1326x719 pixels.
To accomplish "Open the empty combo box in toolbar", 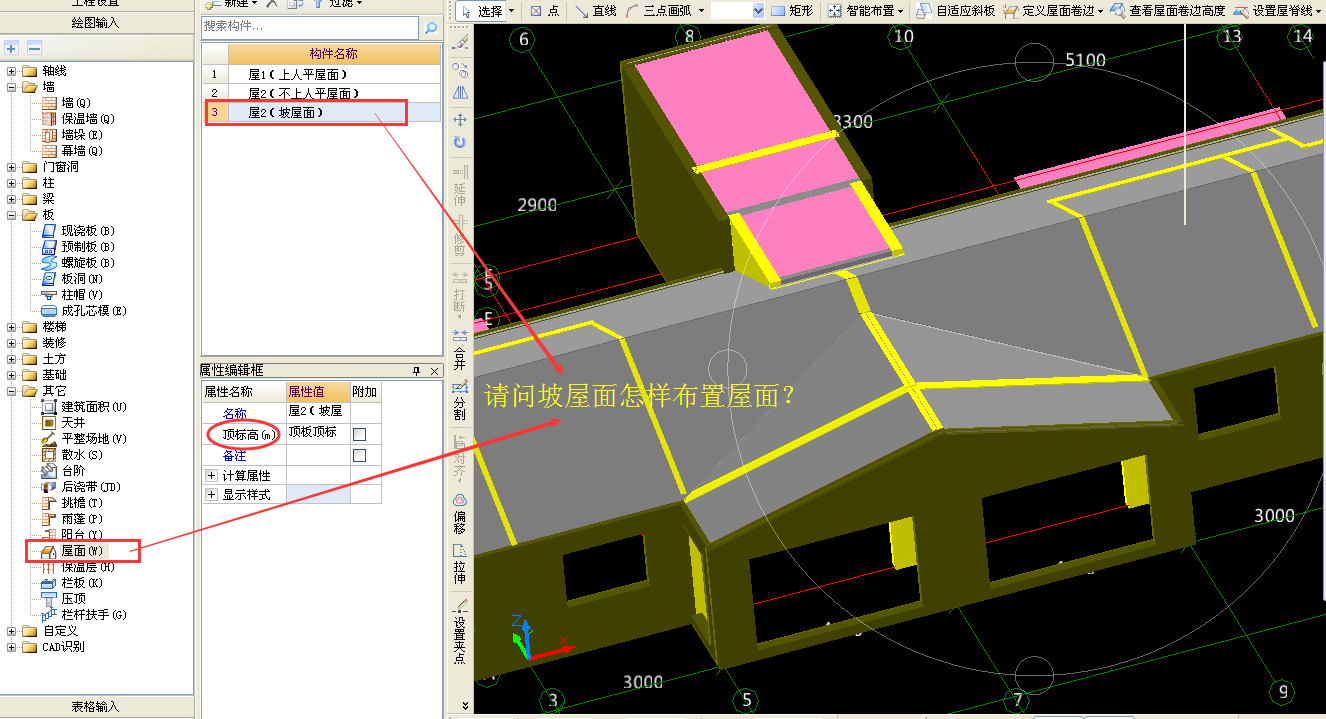I will pyautogui.click(x=738, y=11).
